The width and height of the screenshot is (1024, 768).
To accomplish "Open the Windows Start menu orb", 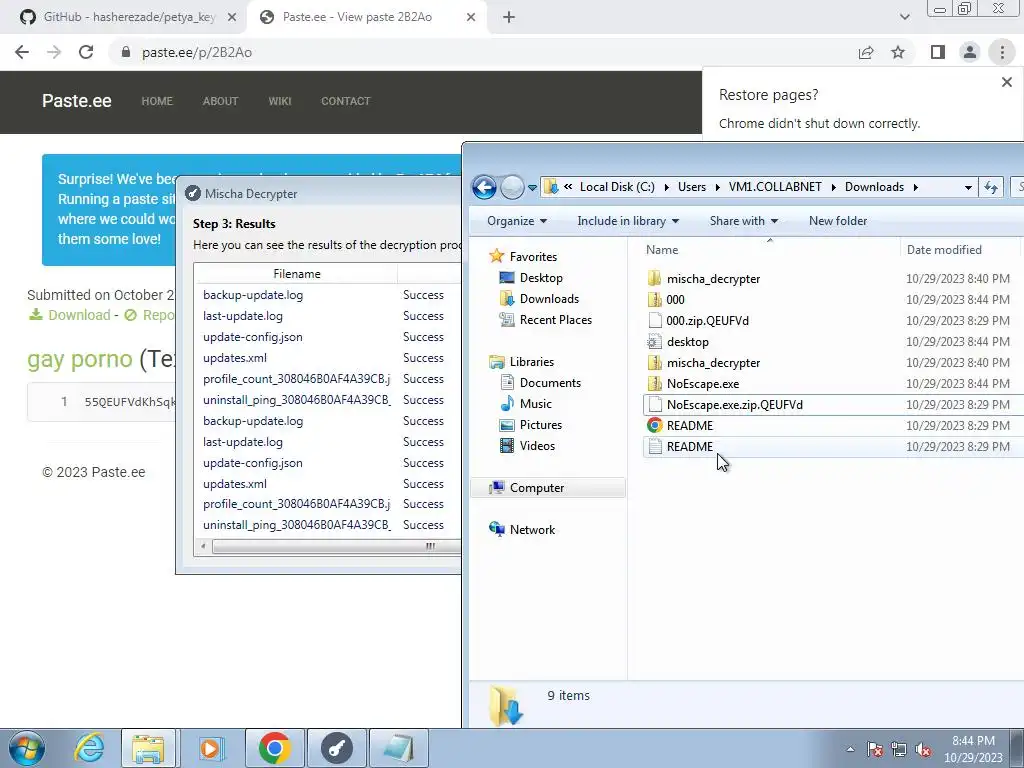I will [27, 748].
